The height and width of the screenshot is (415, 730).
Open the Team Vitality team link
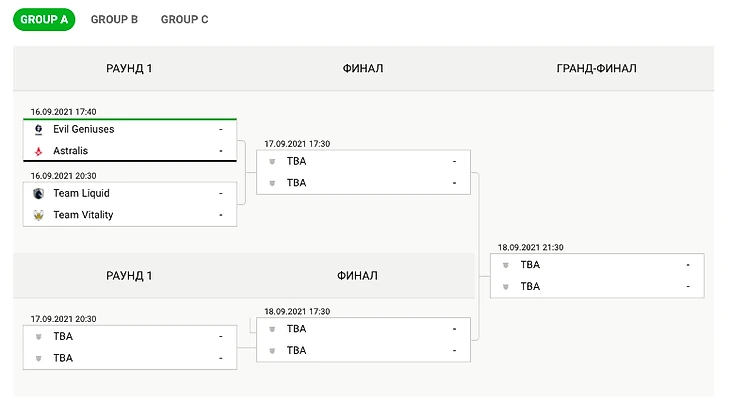(x=83, y=215)
